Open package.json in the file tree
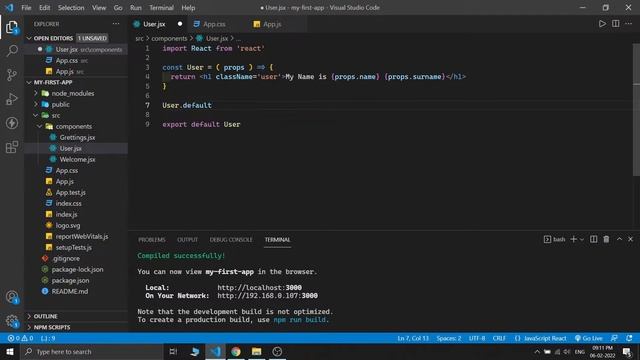Image resolution: width=640 pixels, height=360 pixels. click(x=70, y=280)
